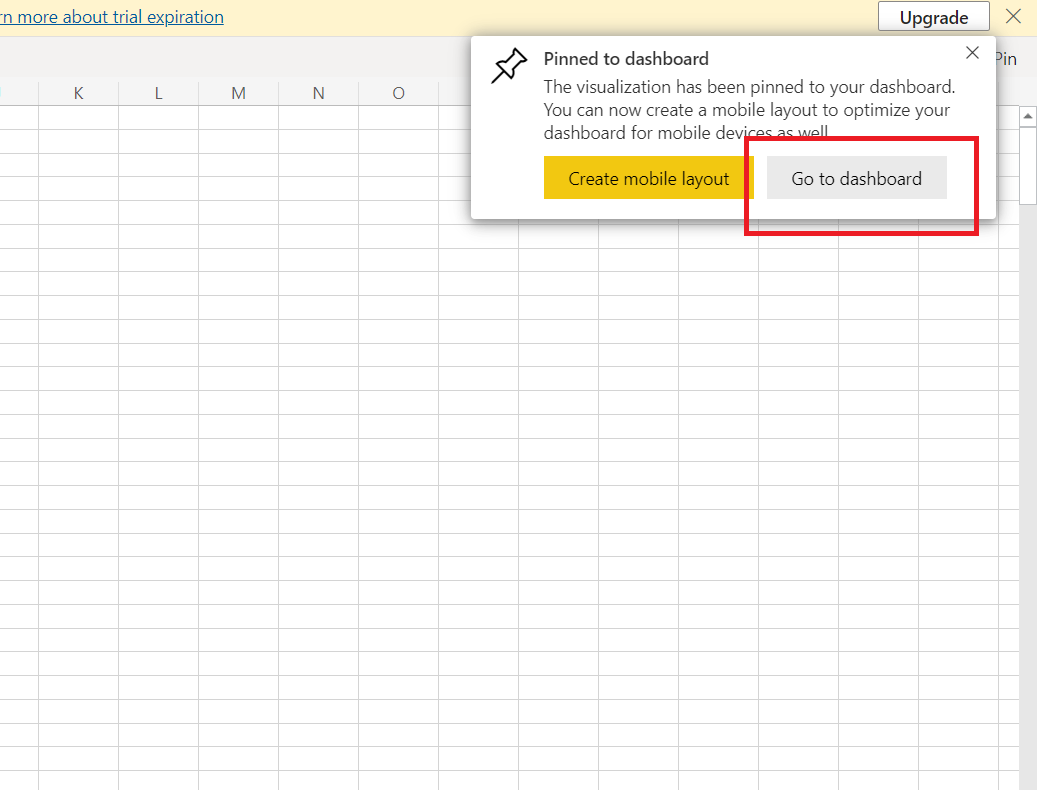
Task: Click the scrollbar up arrow
Action: click(x=1028, y=115)
